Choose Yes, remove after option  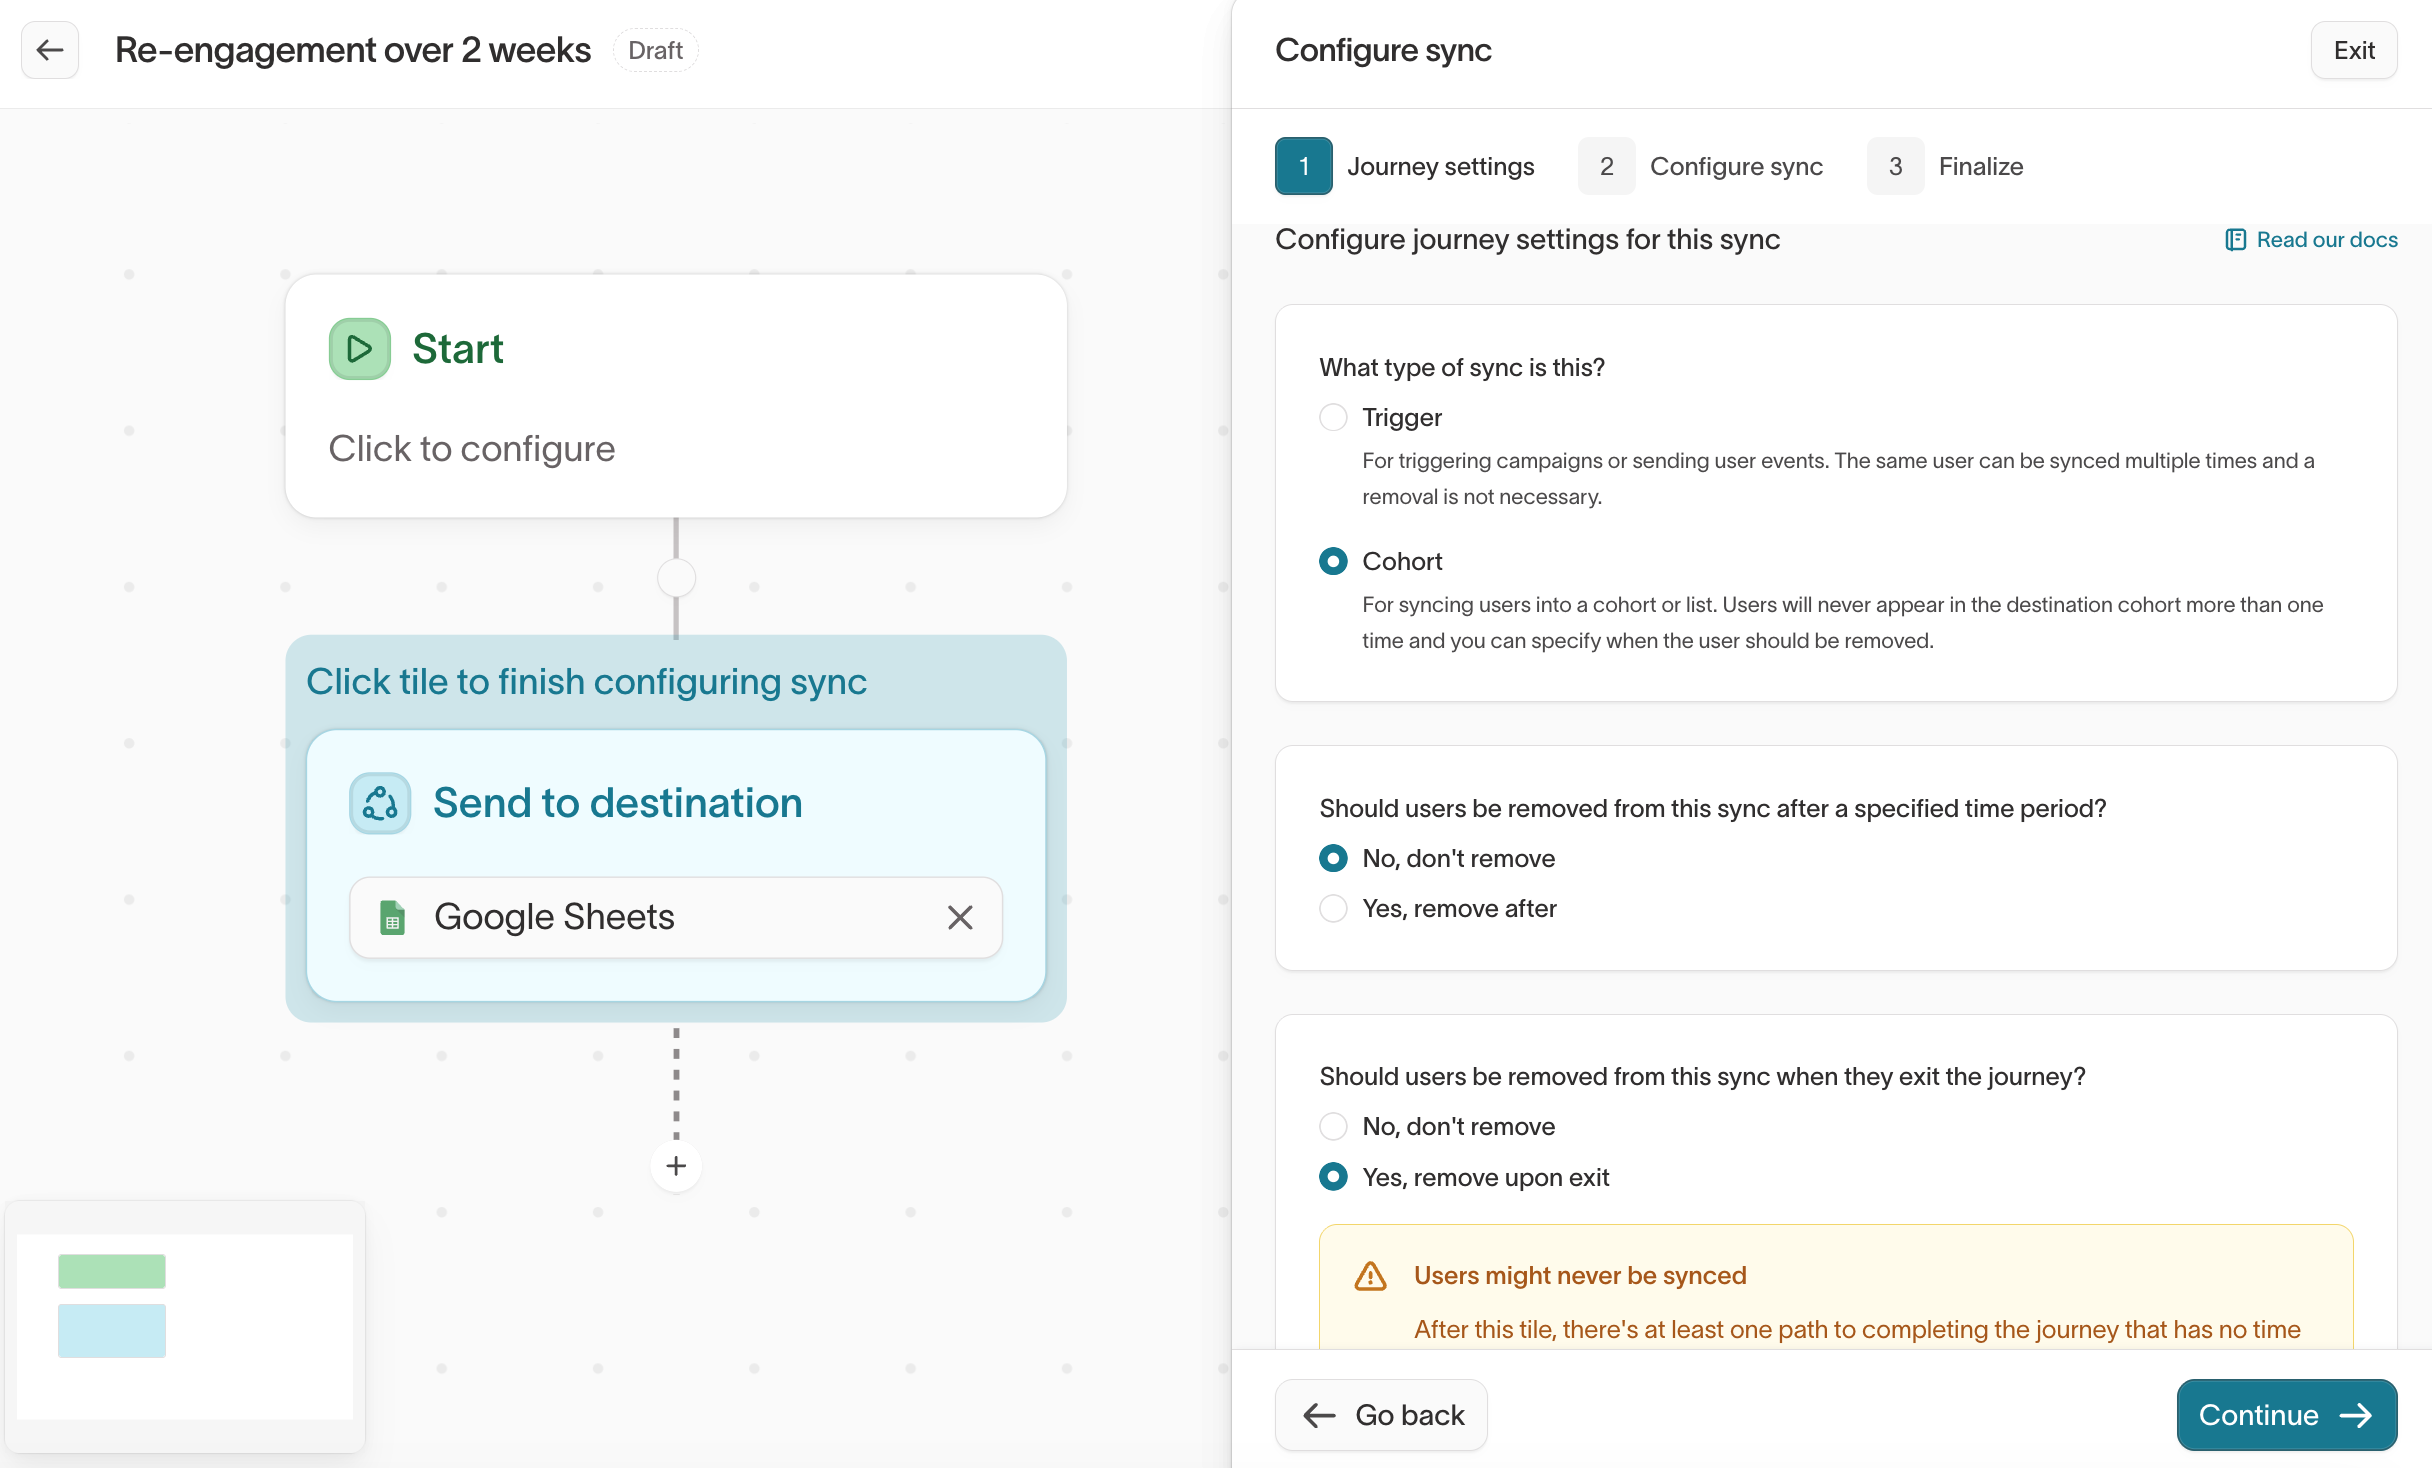1333,908
